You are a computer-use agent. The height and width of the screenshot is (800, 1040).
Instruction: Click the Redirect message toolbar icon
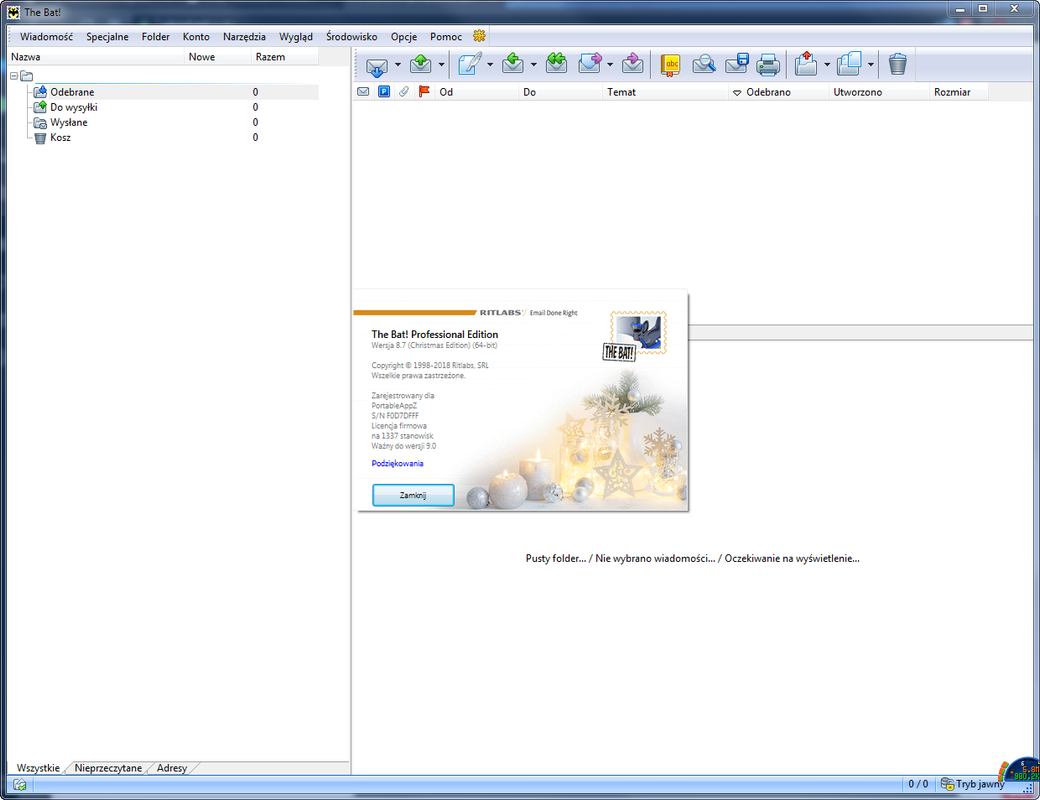click(633, 64)
